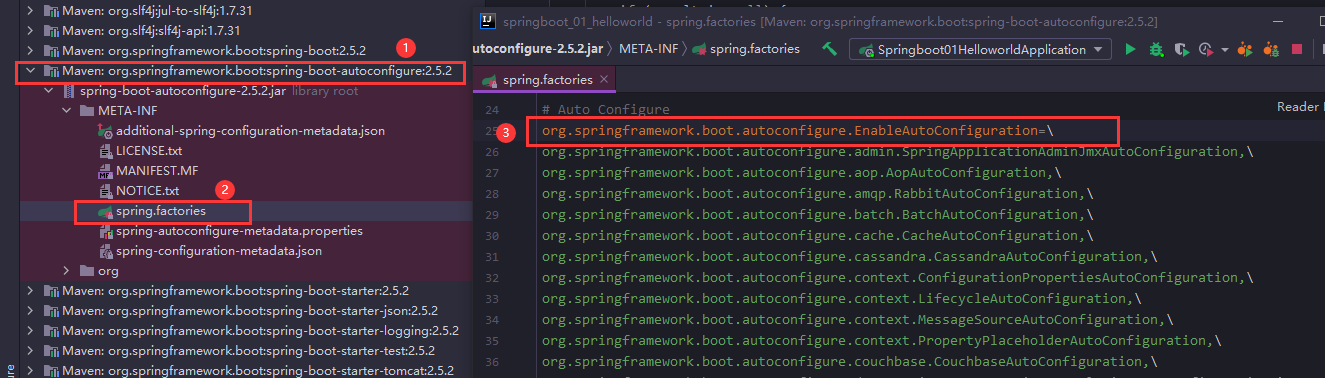The height and width of the screenshot is (378, 1325).
Task: Open the profiler options dropdown arrow
Action: [1224, 50]
